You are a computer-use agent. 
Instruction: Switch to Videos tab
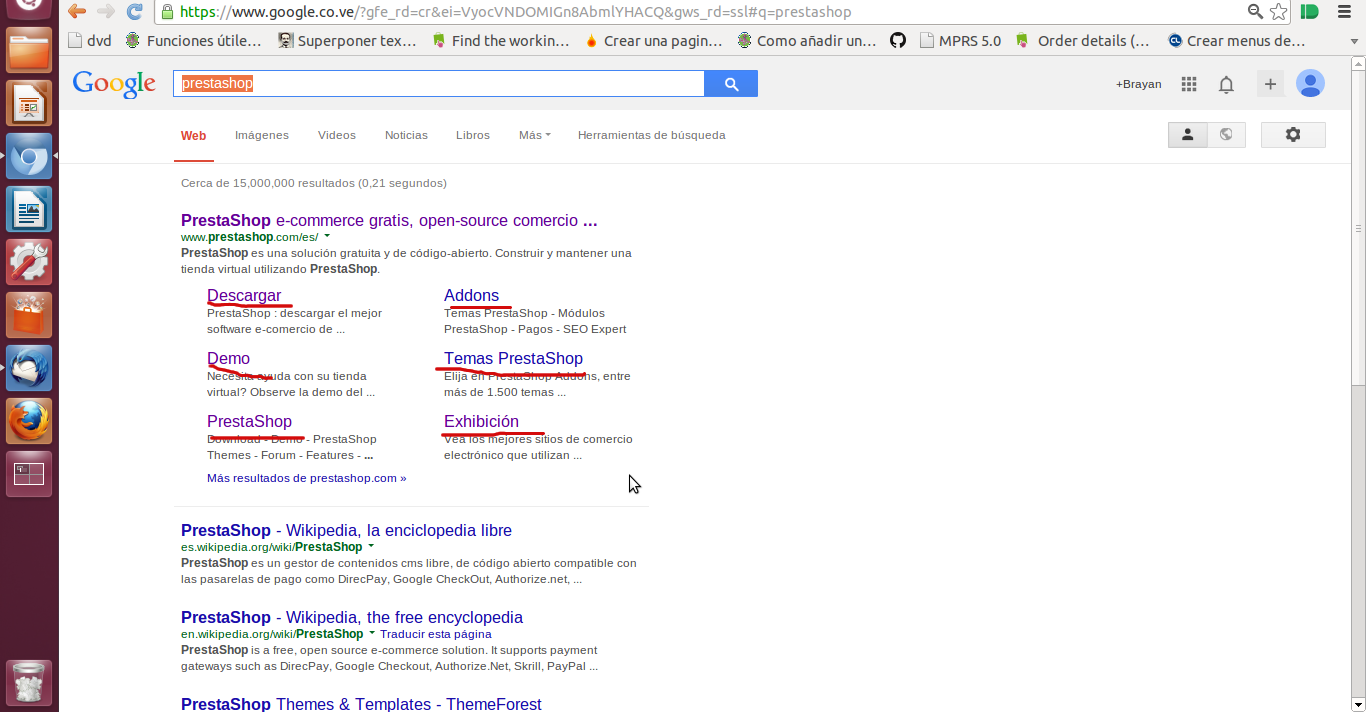click(337, 135)
